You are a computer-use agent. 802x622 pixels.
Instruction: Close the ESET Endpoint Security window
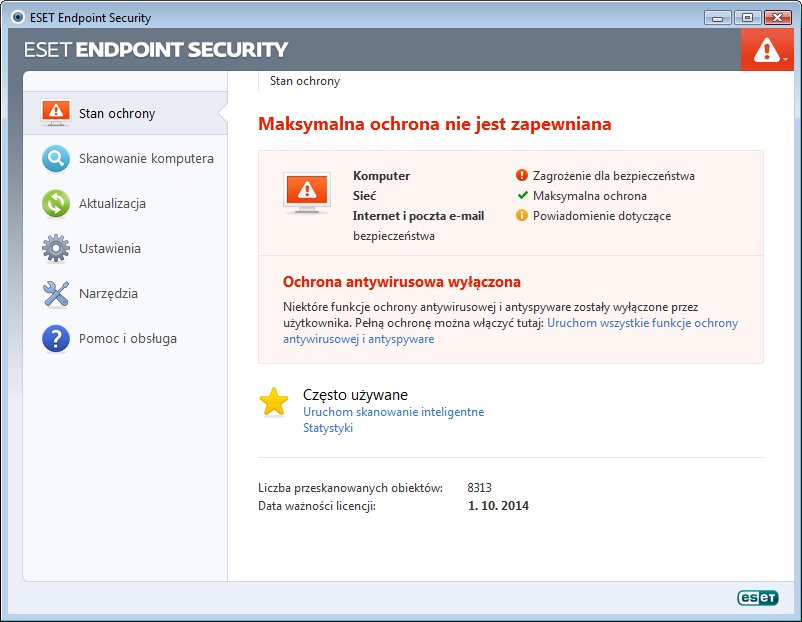(x=777, y=18)
